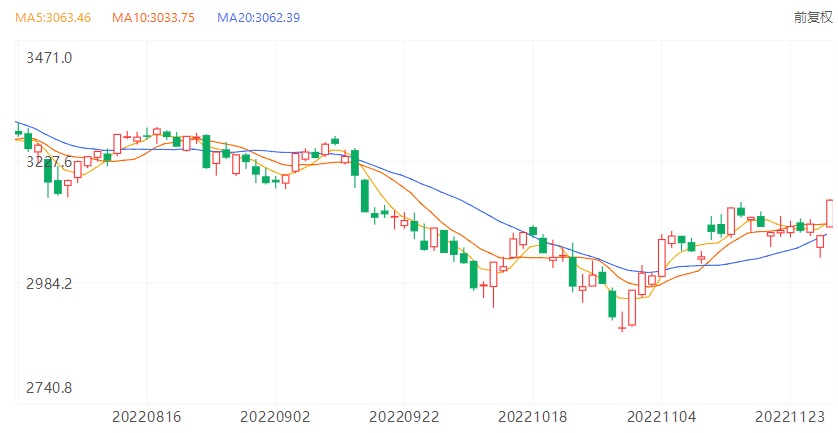Click the 20220922 date on the axis
This screenshot has width=838, height=433.
click(404, 415)
